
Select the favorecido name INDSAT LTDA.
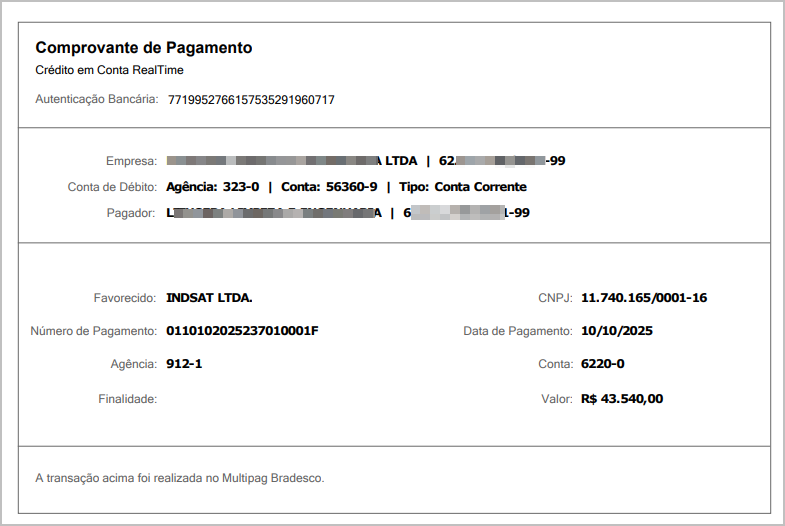coord(210,298)
